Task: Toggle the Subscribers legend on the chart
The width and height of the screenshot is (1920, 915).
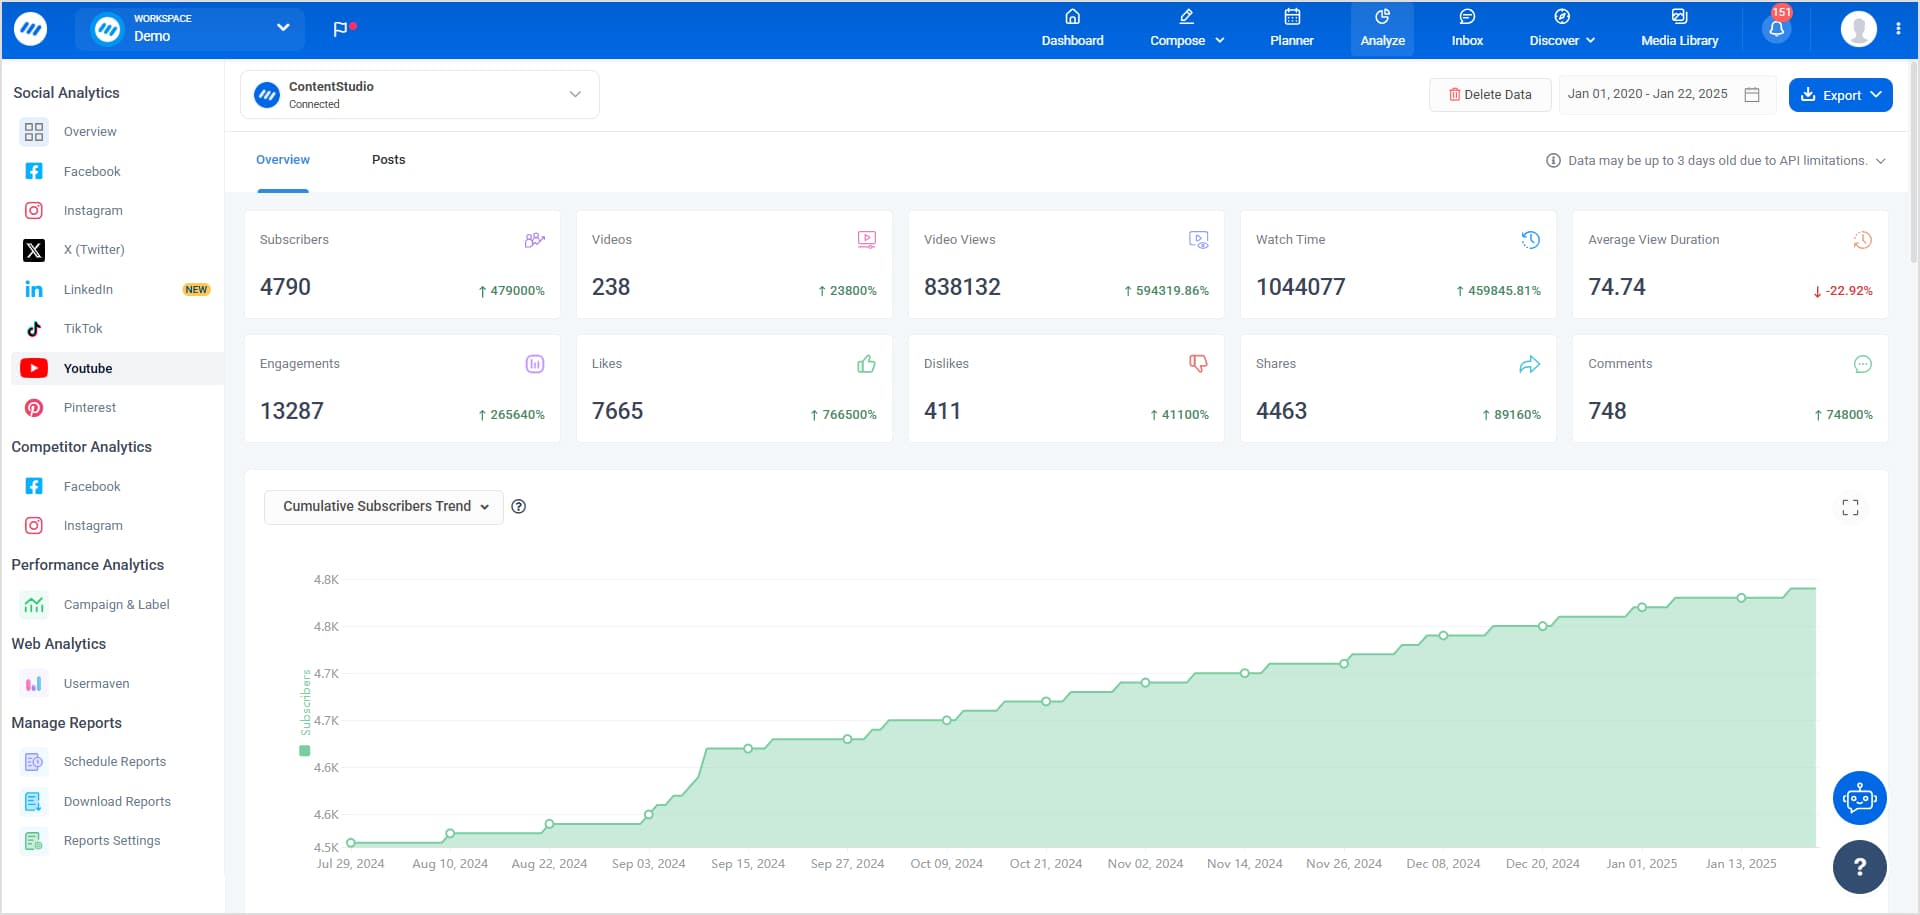Action: (x=305, y=712)
